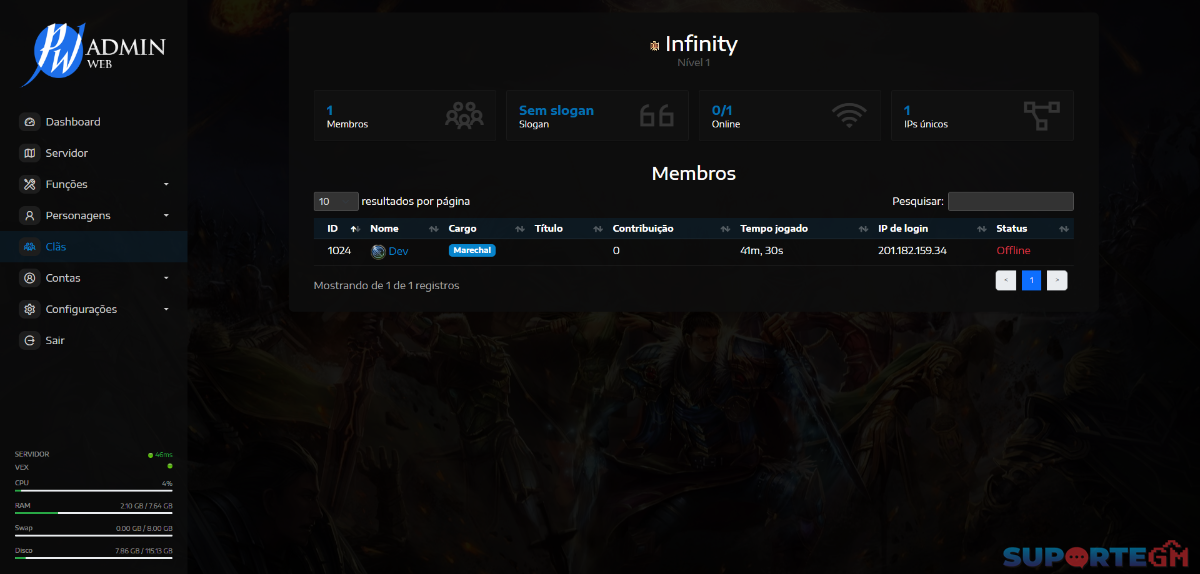Click the Personagens user icon
1200x574 pixels.
click(29, 216)
